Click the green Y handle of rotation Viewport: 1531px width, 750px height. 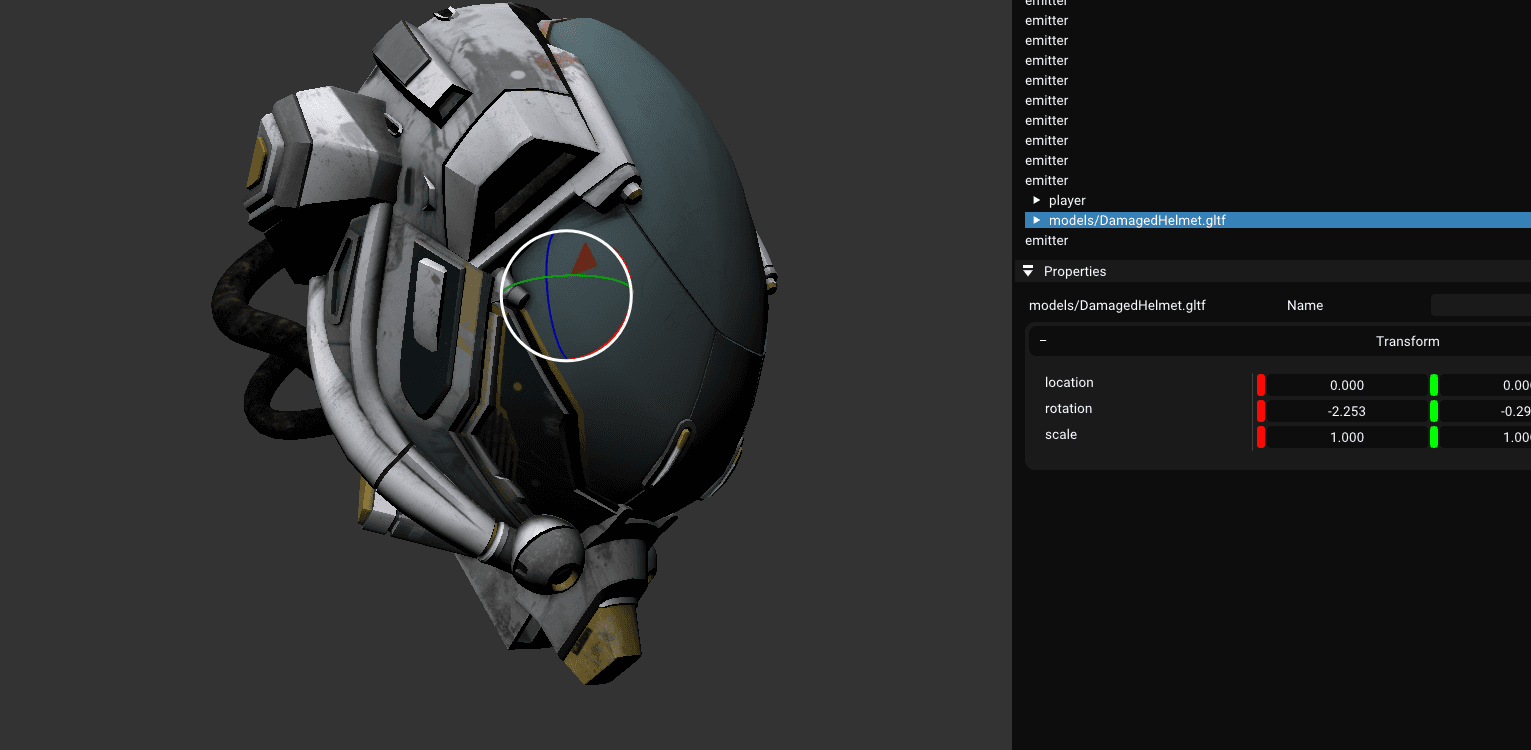pyautogui.click(x=1434, y=411)
